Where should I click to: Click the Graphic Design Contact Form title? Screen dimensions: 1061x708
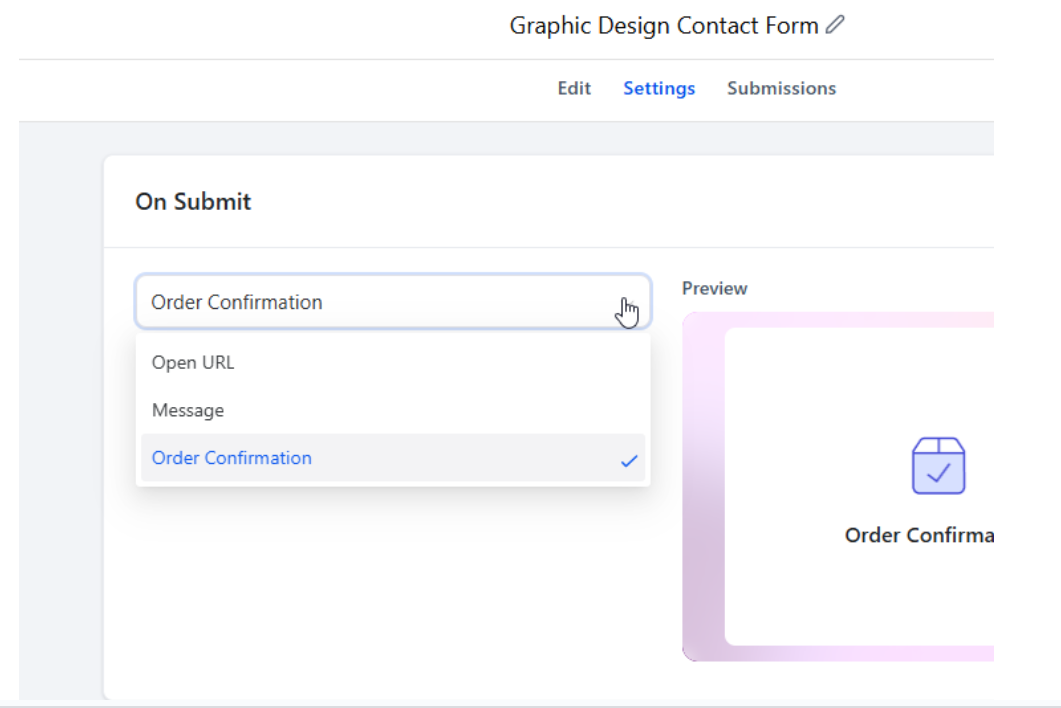pyautogui.click(x=664, y=26)
